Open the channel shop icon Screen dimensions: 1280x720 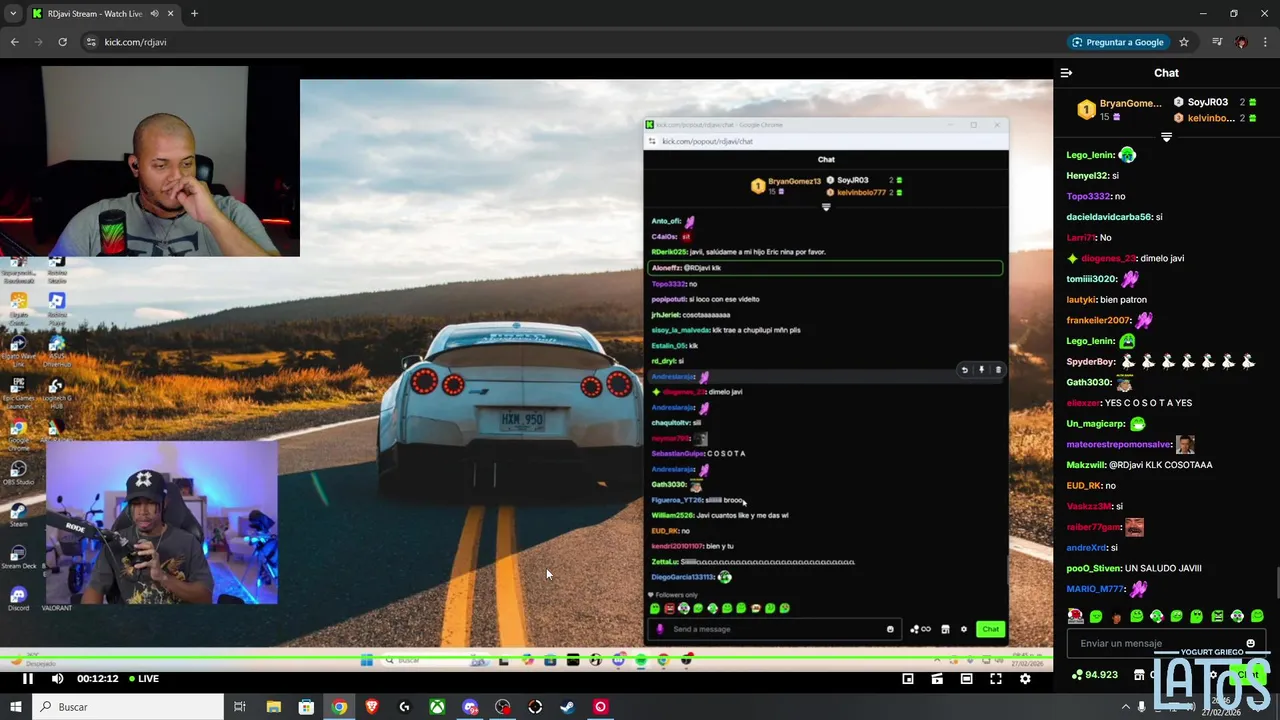[x=1139, y=675]
